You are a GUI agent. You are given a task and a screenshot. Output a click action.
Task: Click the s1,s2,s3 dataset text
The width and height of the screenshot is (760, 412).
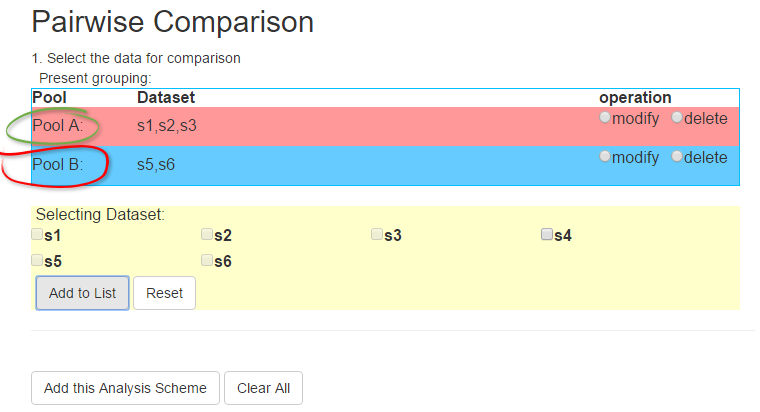tap(167, 126)
